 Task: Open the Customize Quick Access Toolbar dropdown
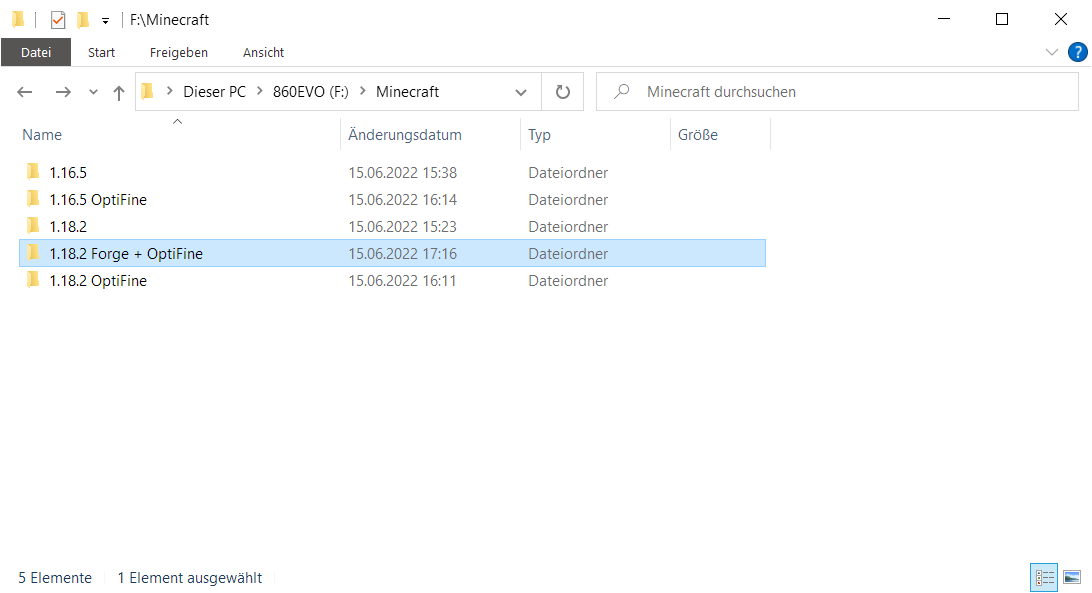[x=105, y=21]
